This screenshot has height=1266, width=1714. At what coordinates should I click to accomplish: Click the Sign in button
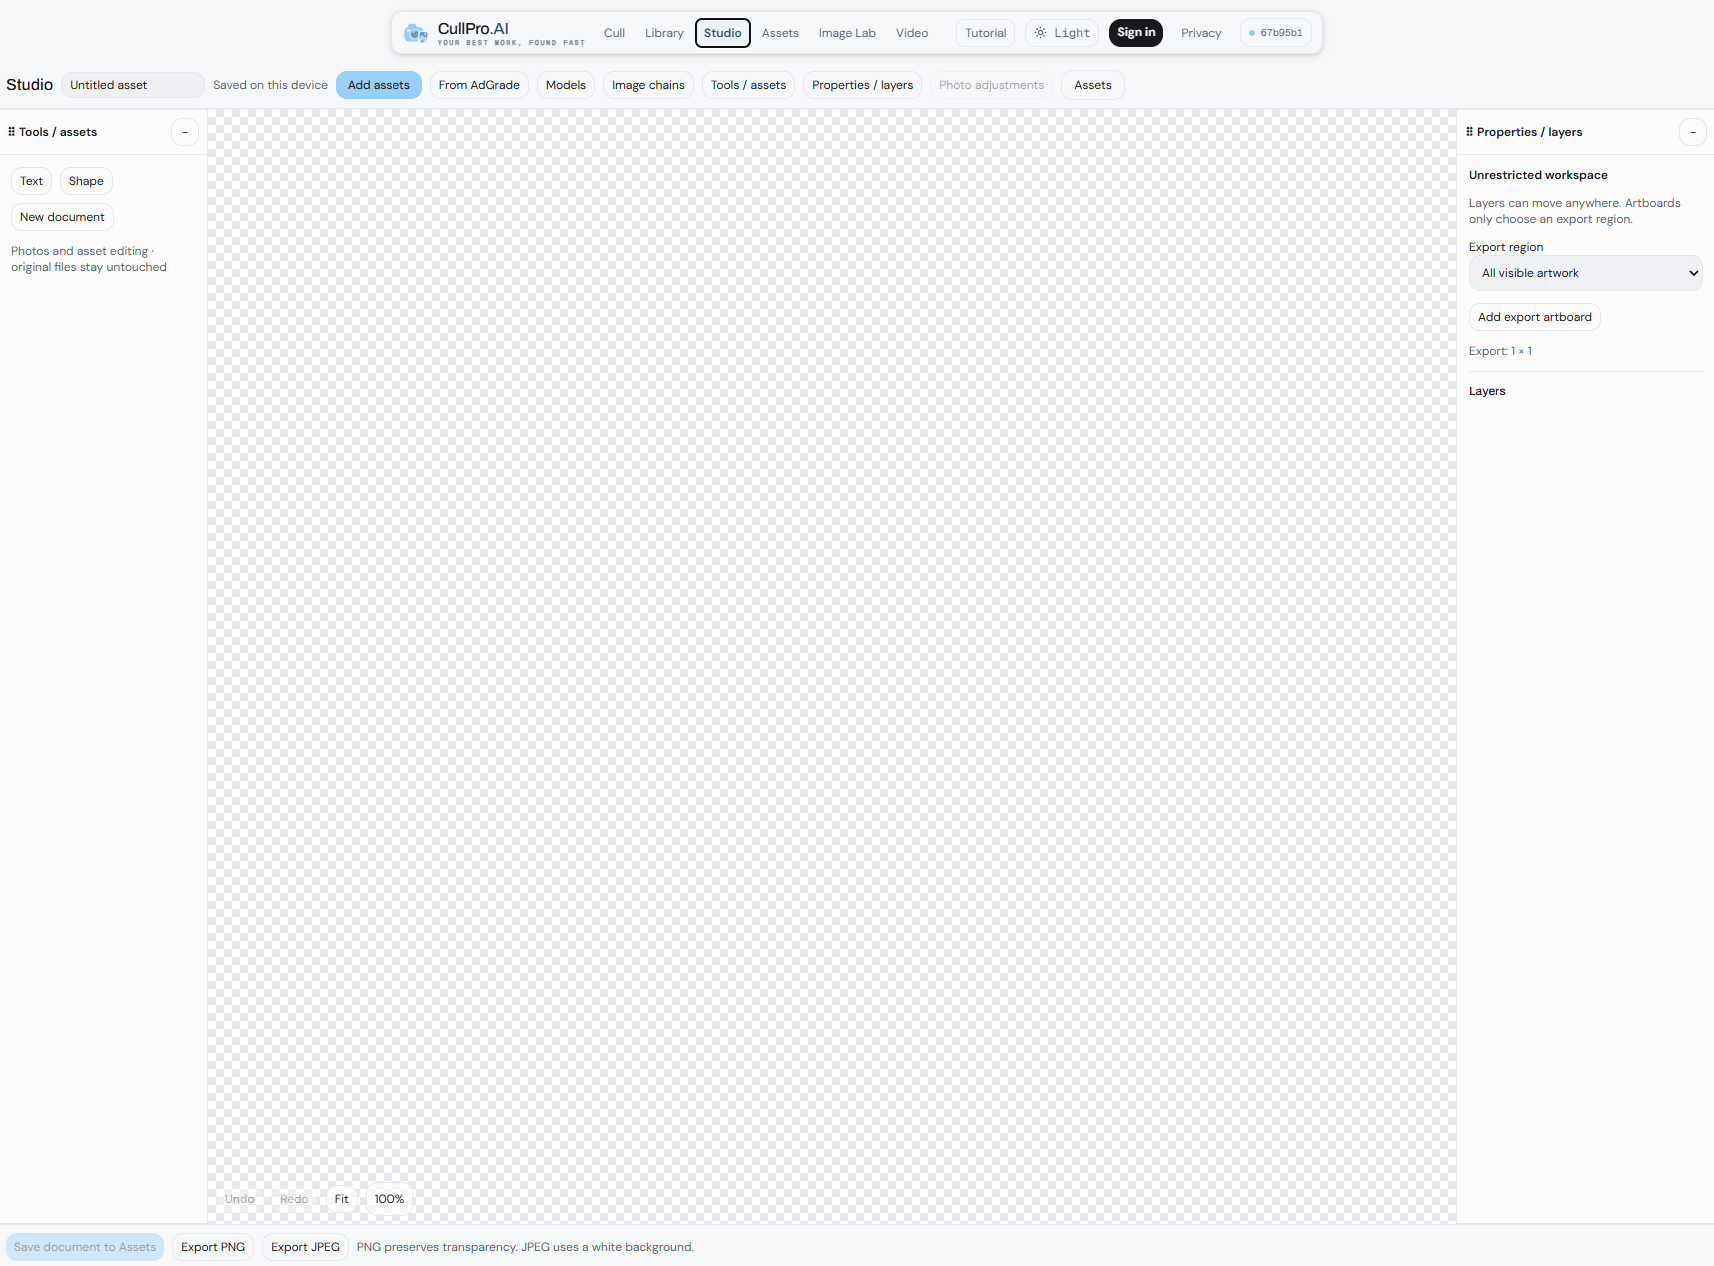(x=1136, y=33)
